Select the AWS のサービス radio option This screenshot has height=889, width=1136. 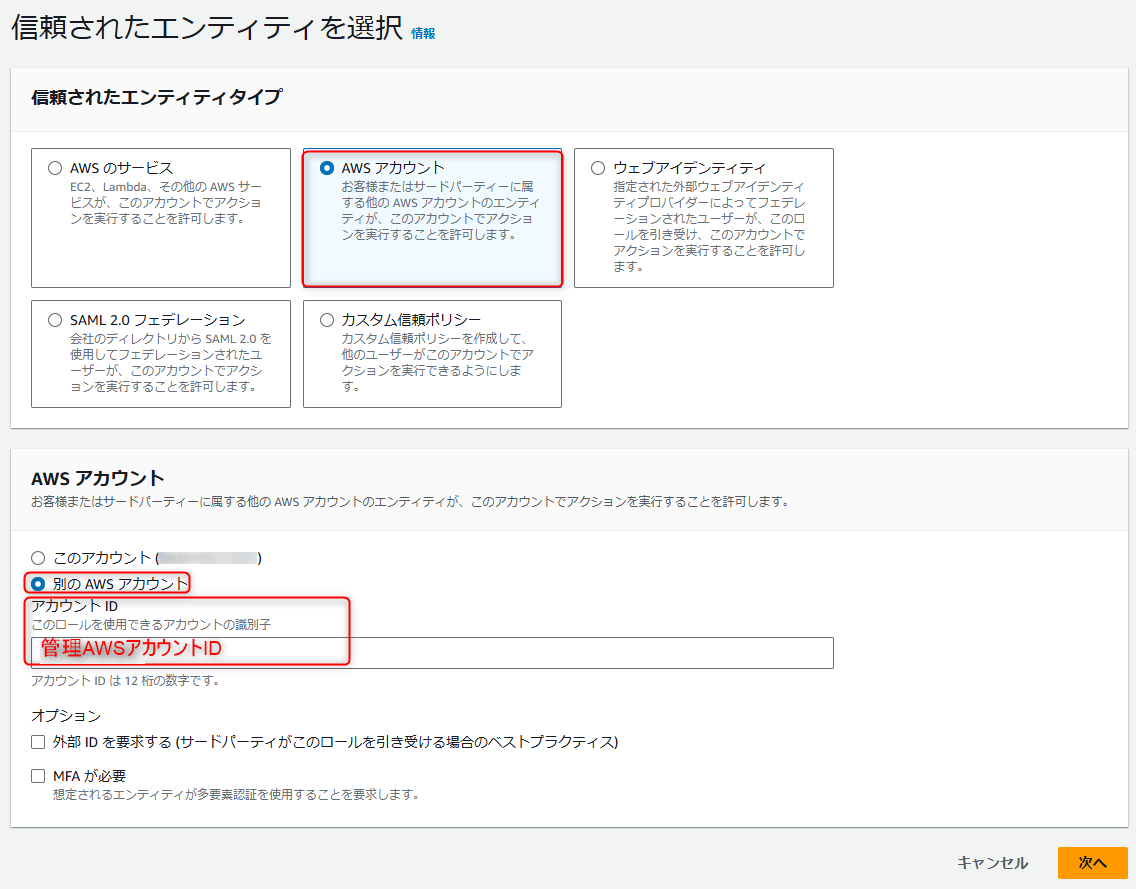(x=55, y=168)
